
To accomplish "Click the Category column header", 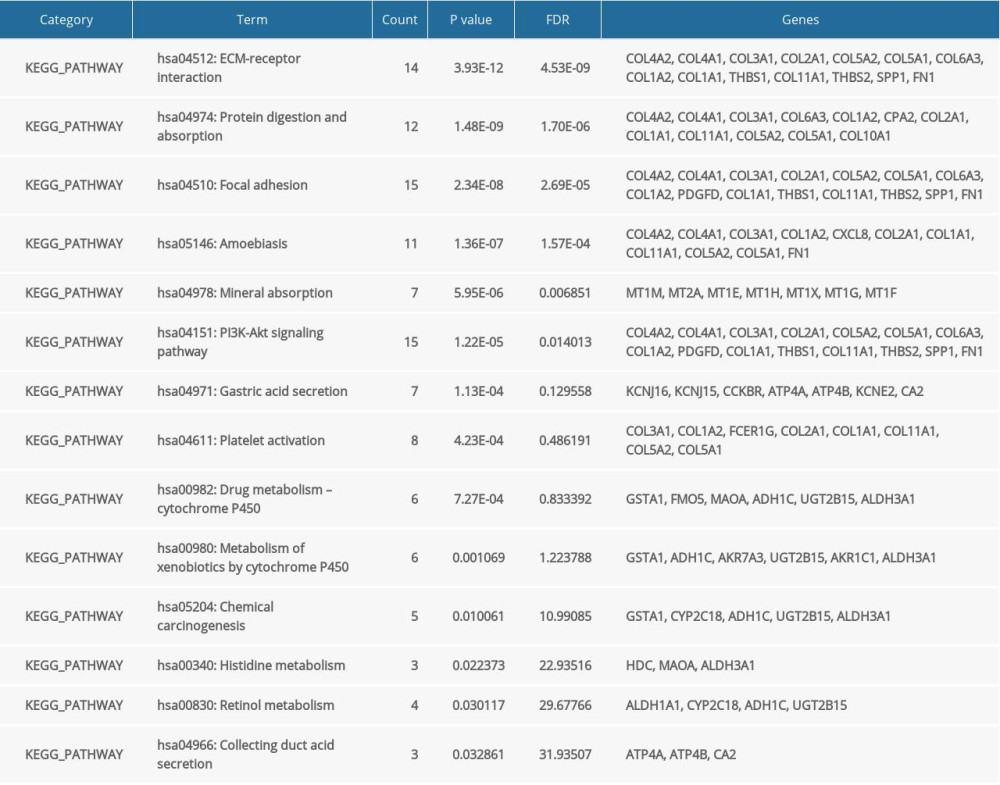I will click(66, 19).
